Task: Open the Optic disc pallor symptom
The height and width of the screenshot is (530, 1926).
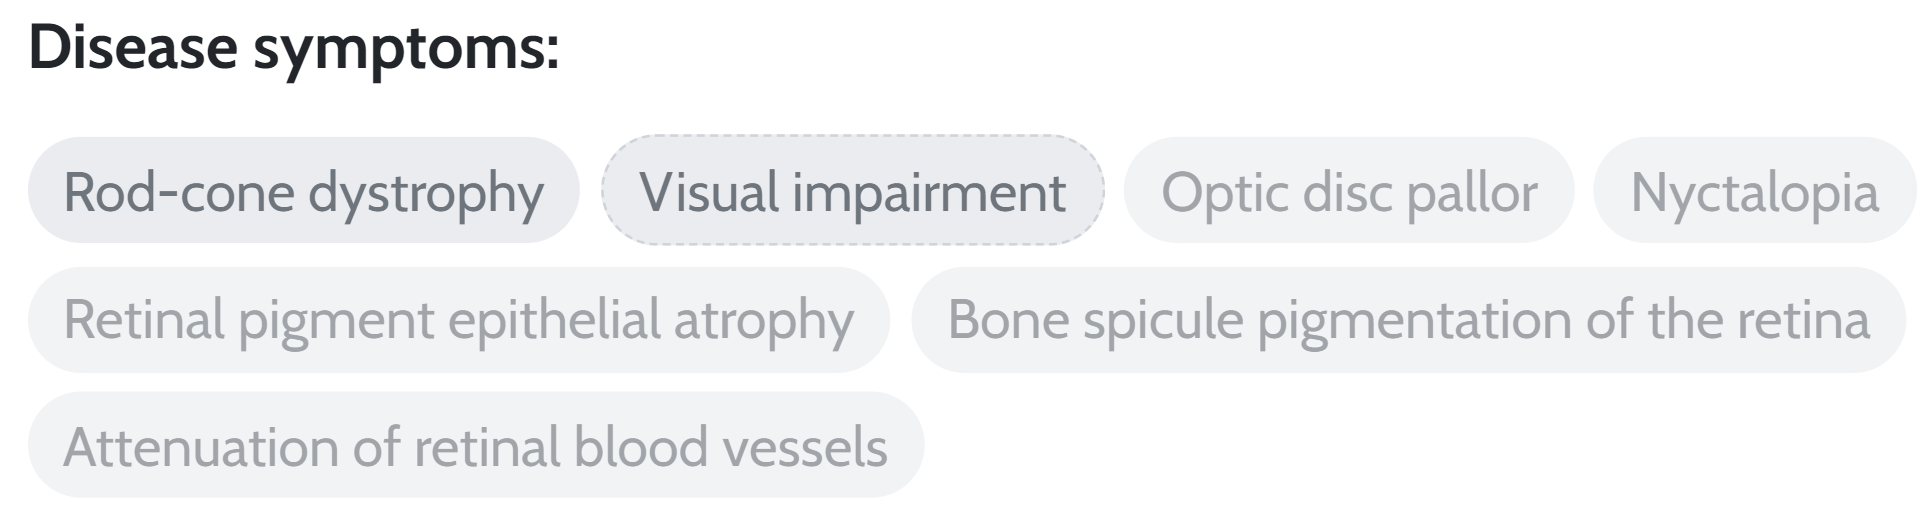Action: tap(1348, 191)
